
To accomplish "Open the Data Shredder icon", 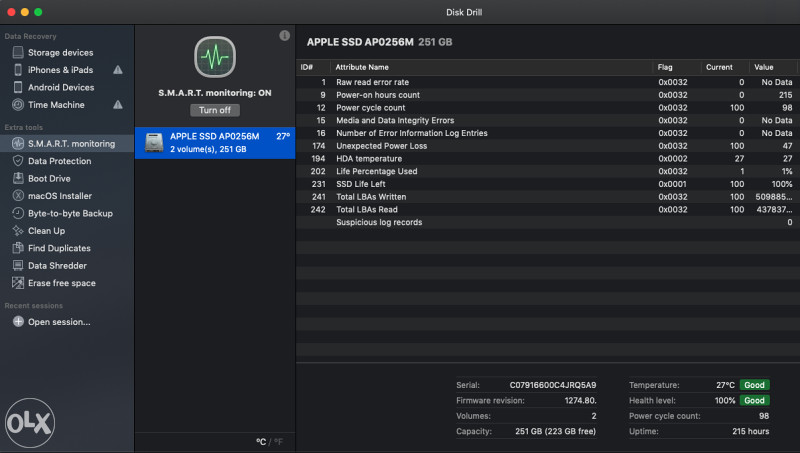I will [x=18, y=265].
